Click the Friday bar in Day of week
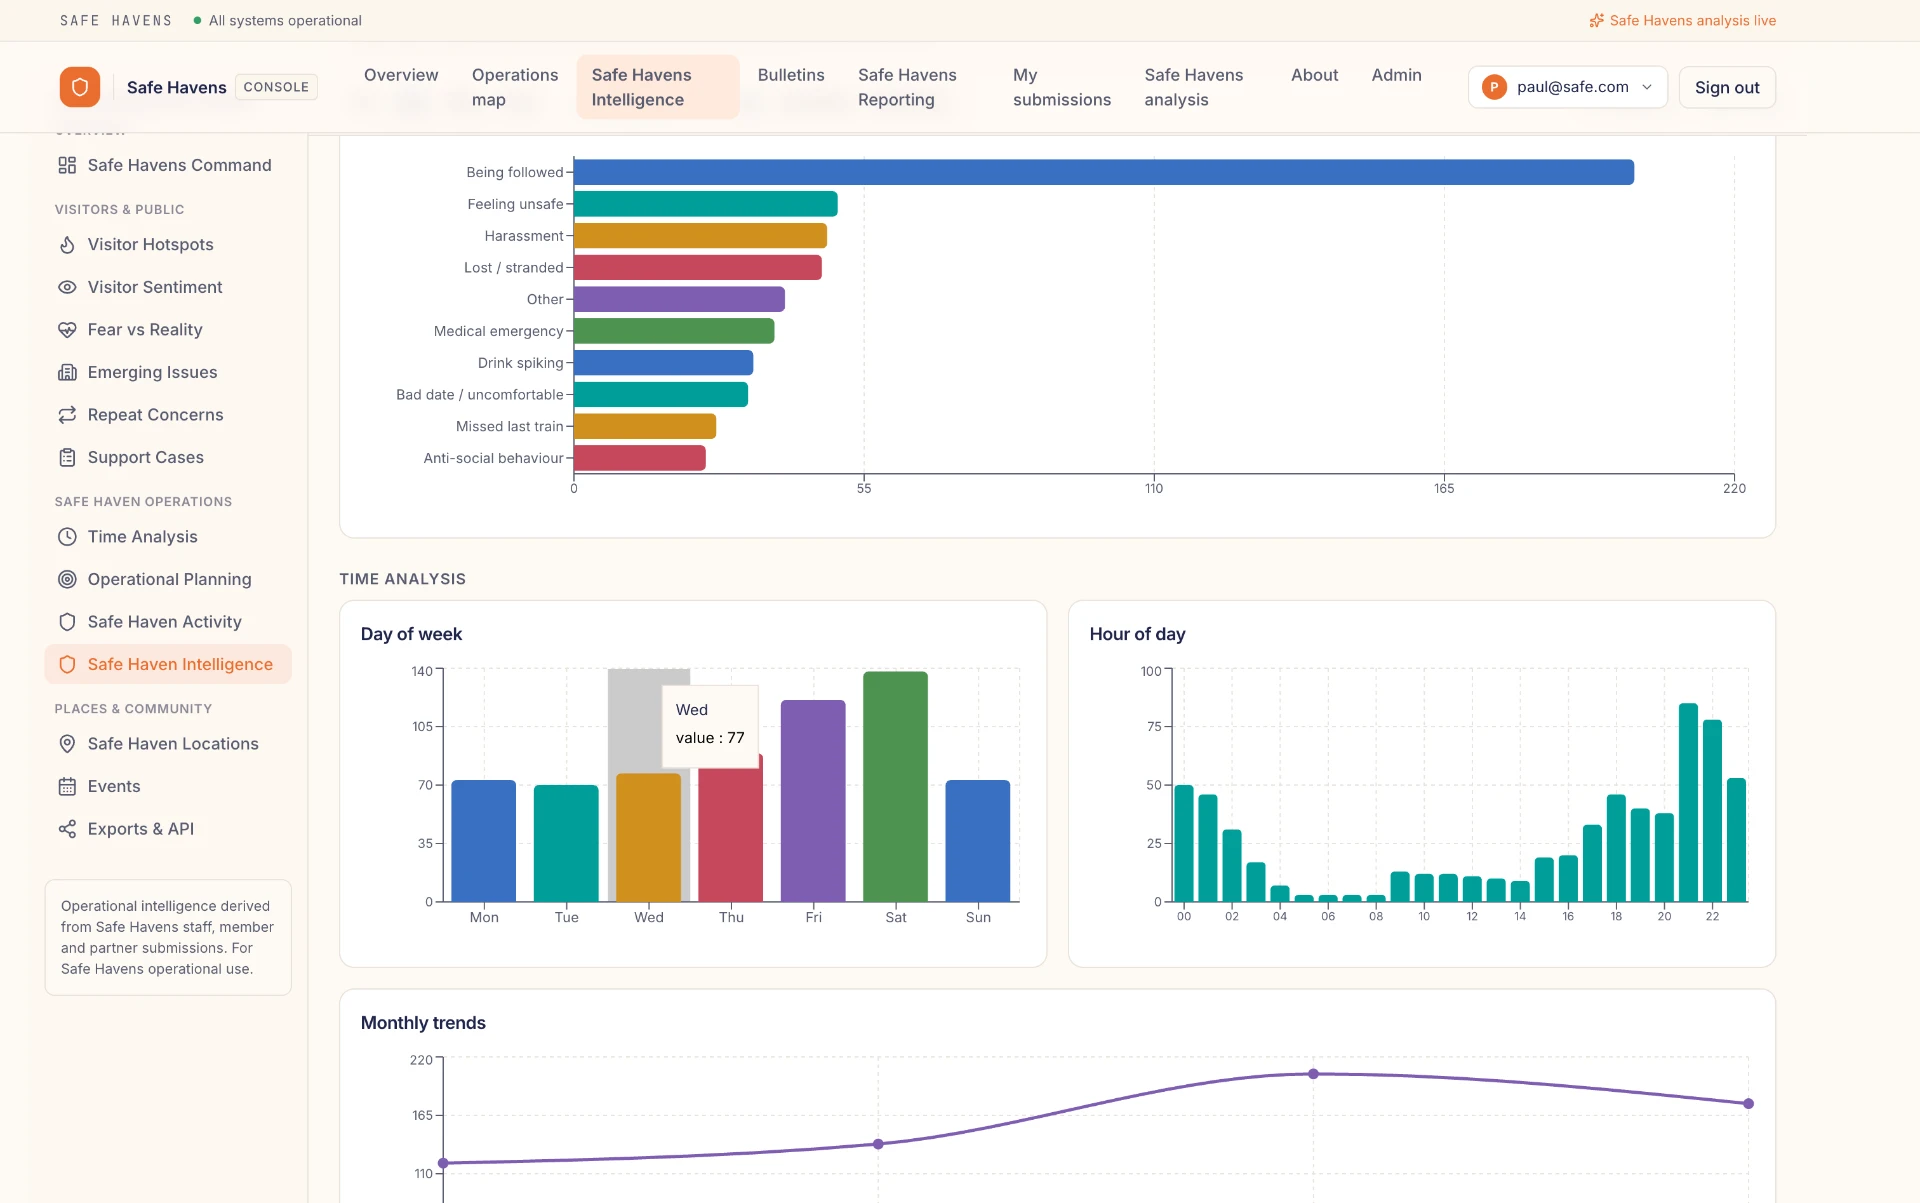 coord(813,801)
